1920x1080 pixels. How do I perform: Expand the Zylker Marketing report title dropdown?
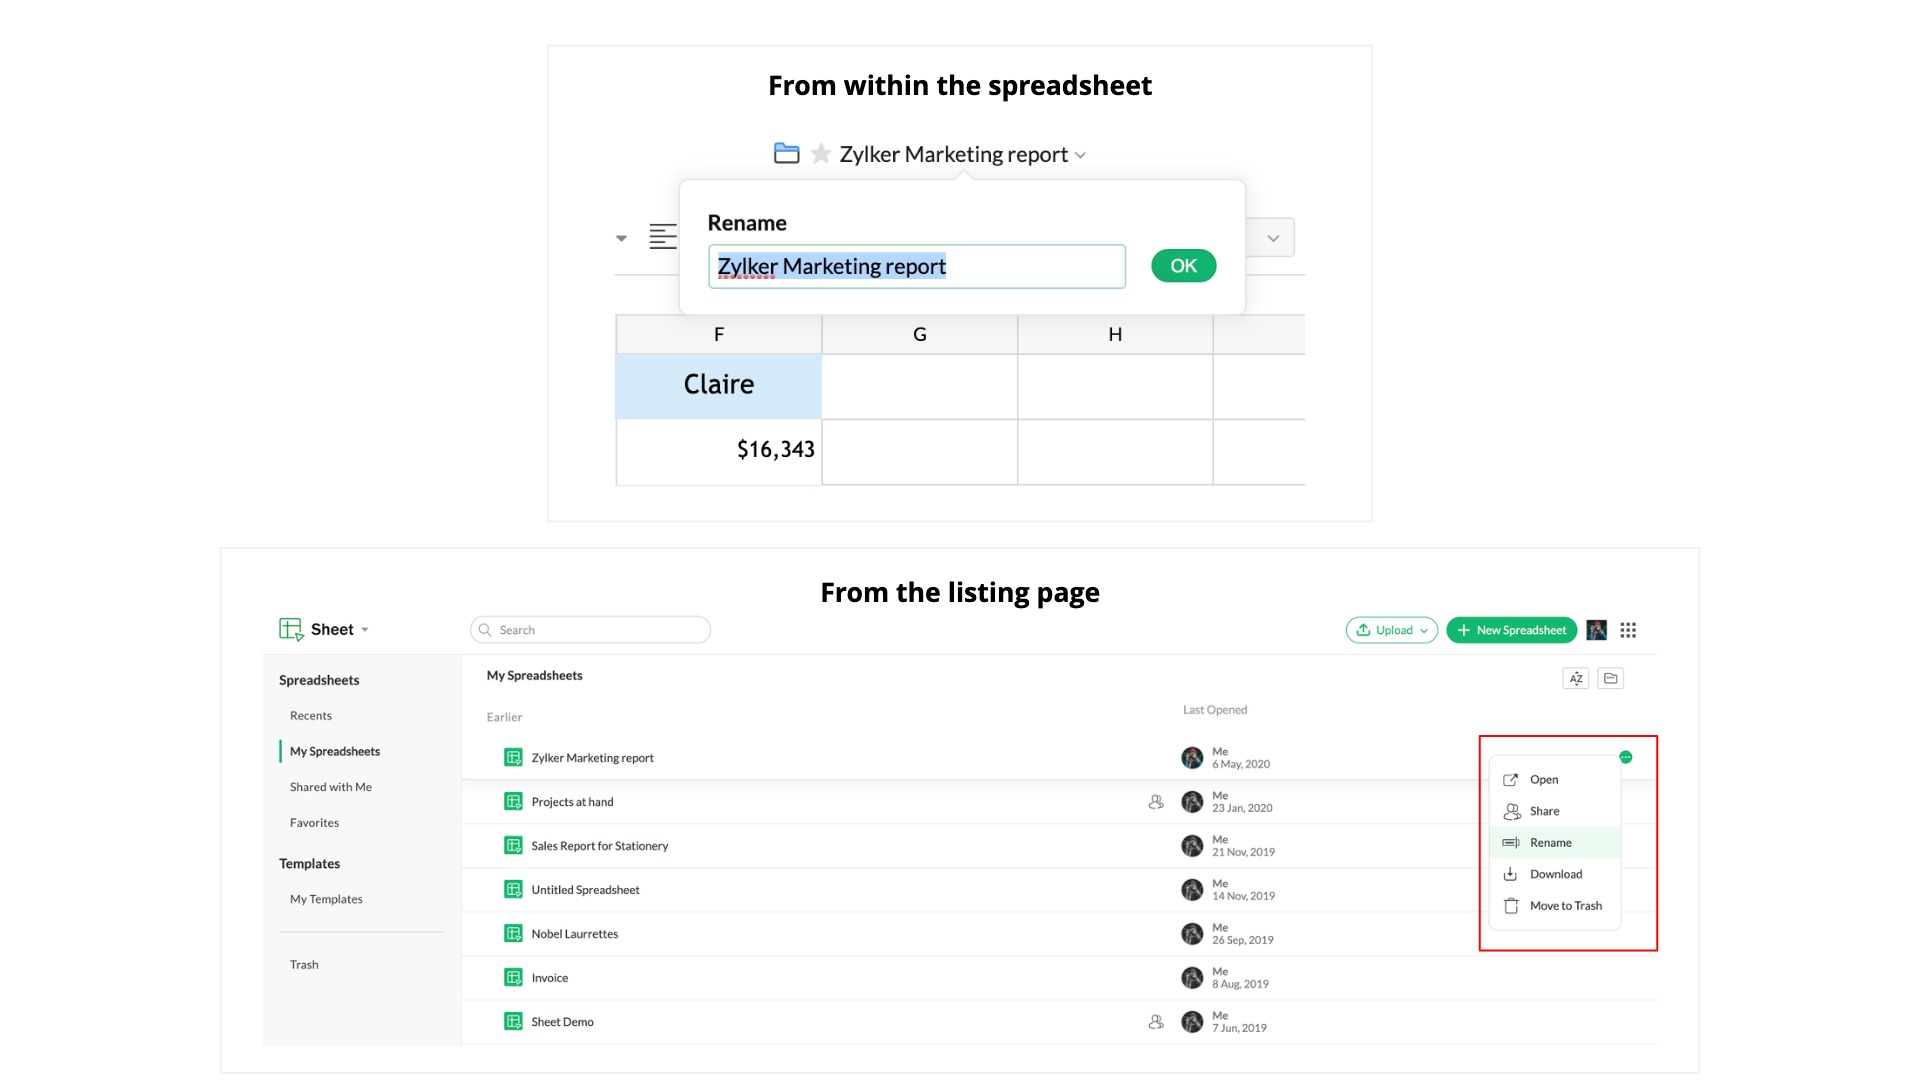click(x=1080, y=155)
